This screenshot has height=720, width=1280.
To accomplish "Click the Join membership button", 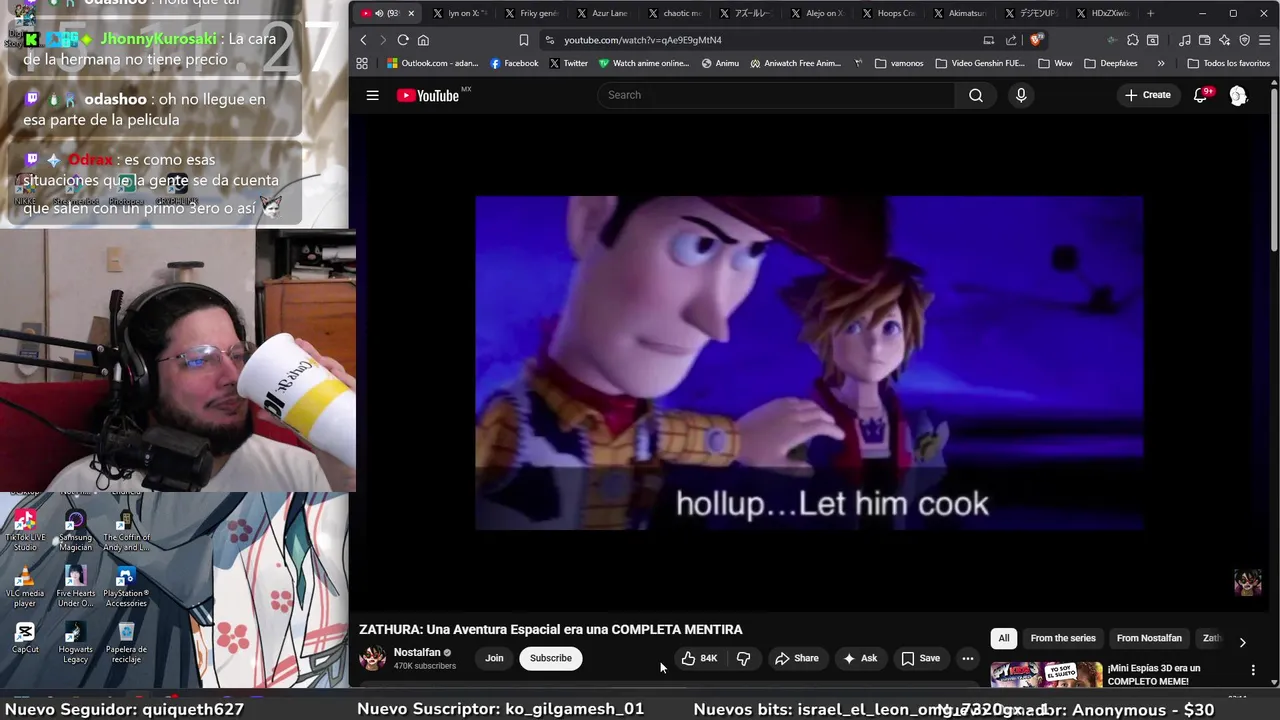I will pyautogui.click(x=494, y=658).
